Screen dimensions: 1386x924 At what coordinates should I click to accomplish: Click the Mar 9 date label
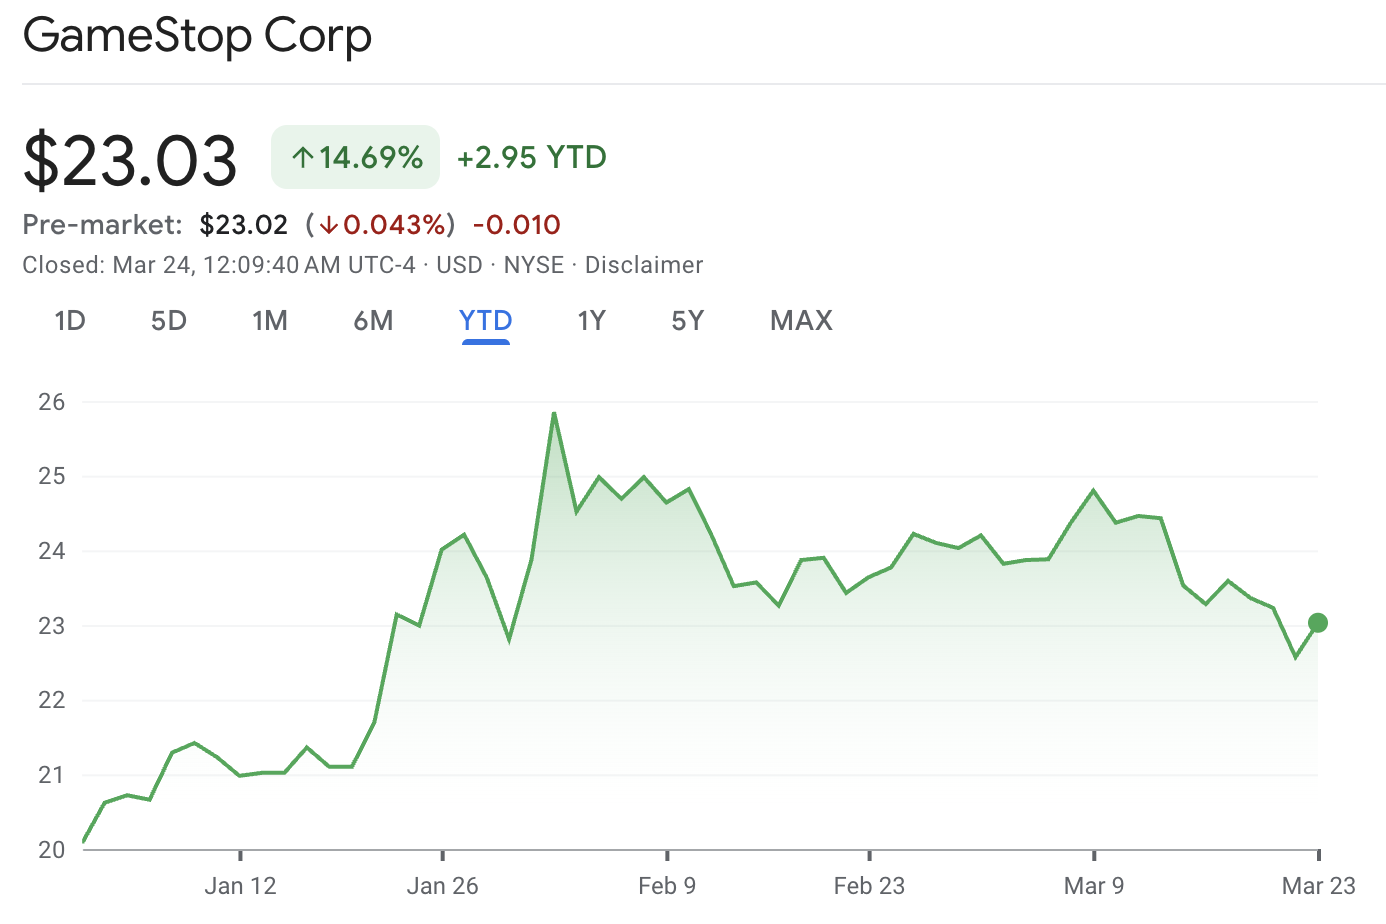pos(1094,886)
